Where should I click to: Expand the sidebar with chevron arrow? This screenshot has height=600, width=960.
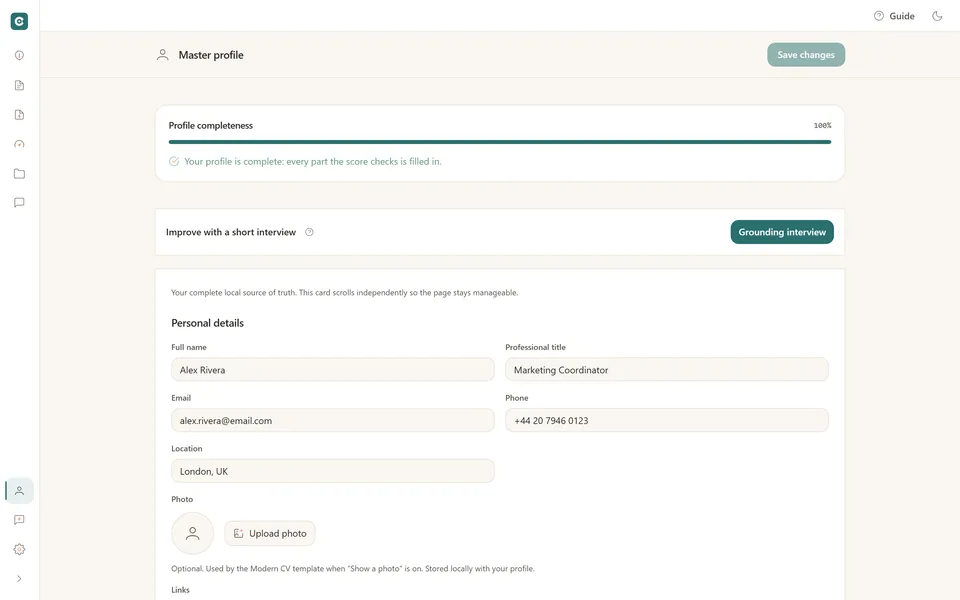19,579
